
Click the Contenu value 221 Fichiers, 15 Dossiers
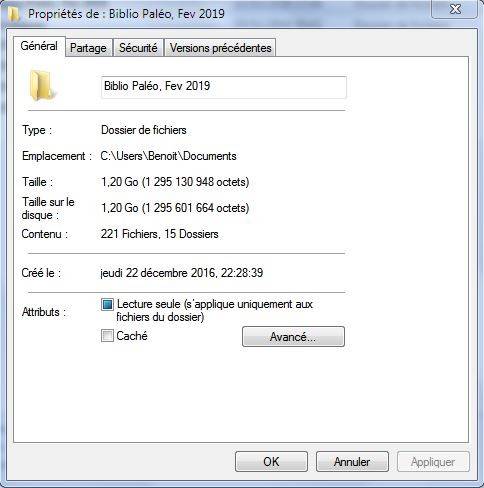(x=160, y=234)
